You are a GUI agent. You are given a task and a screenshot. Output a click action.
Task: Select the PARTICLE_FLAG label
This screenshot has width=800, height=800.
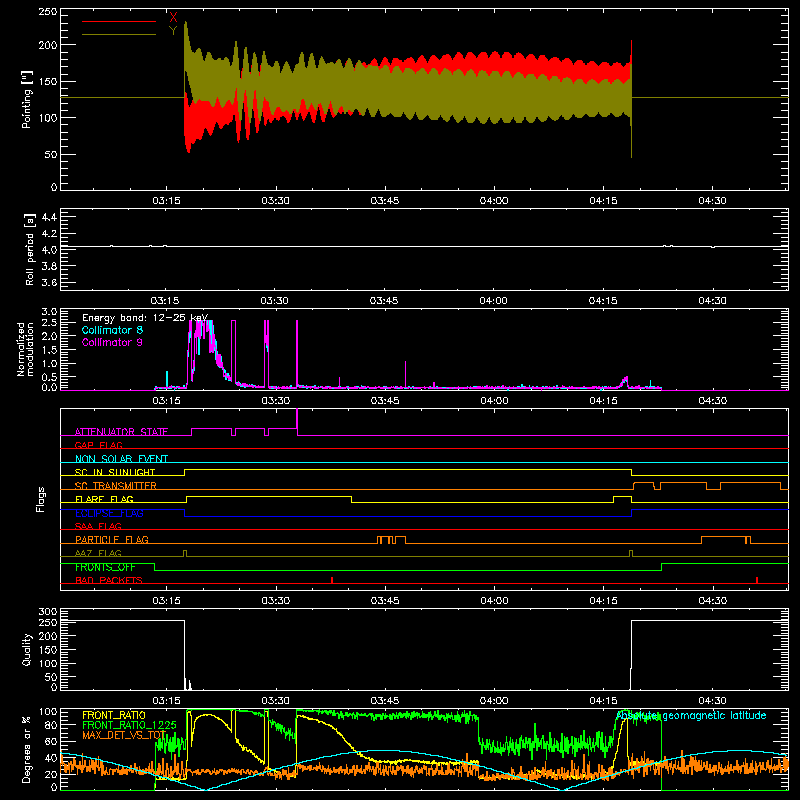click(112, 539)
